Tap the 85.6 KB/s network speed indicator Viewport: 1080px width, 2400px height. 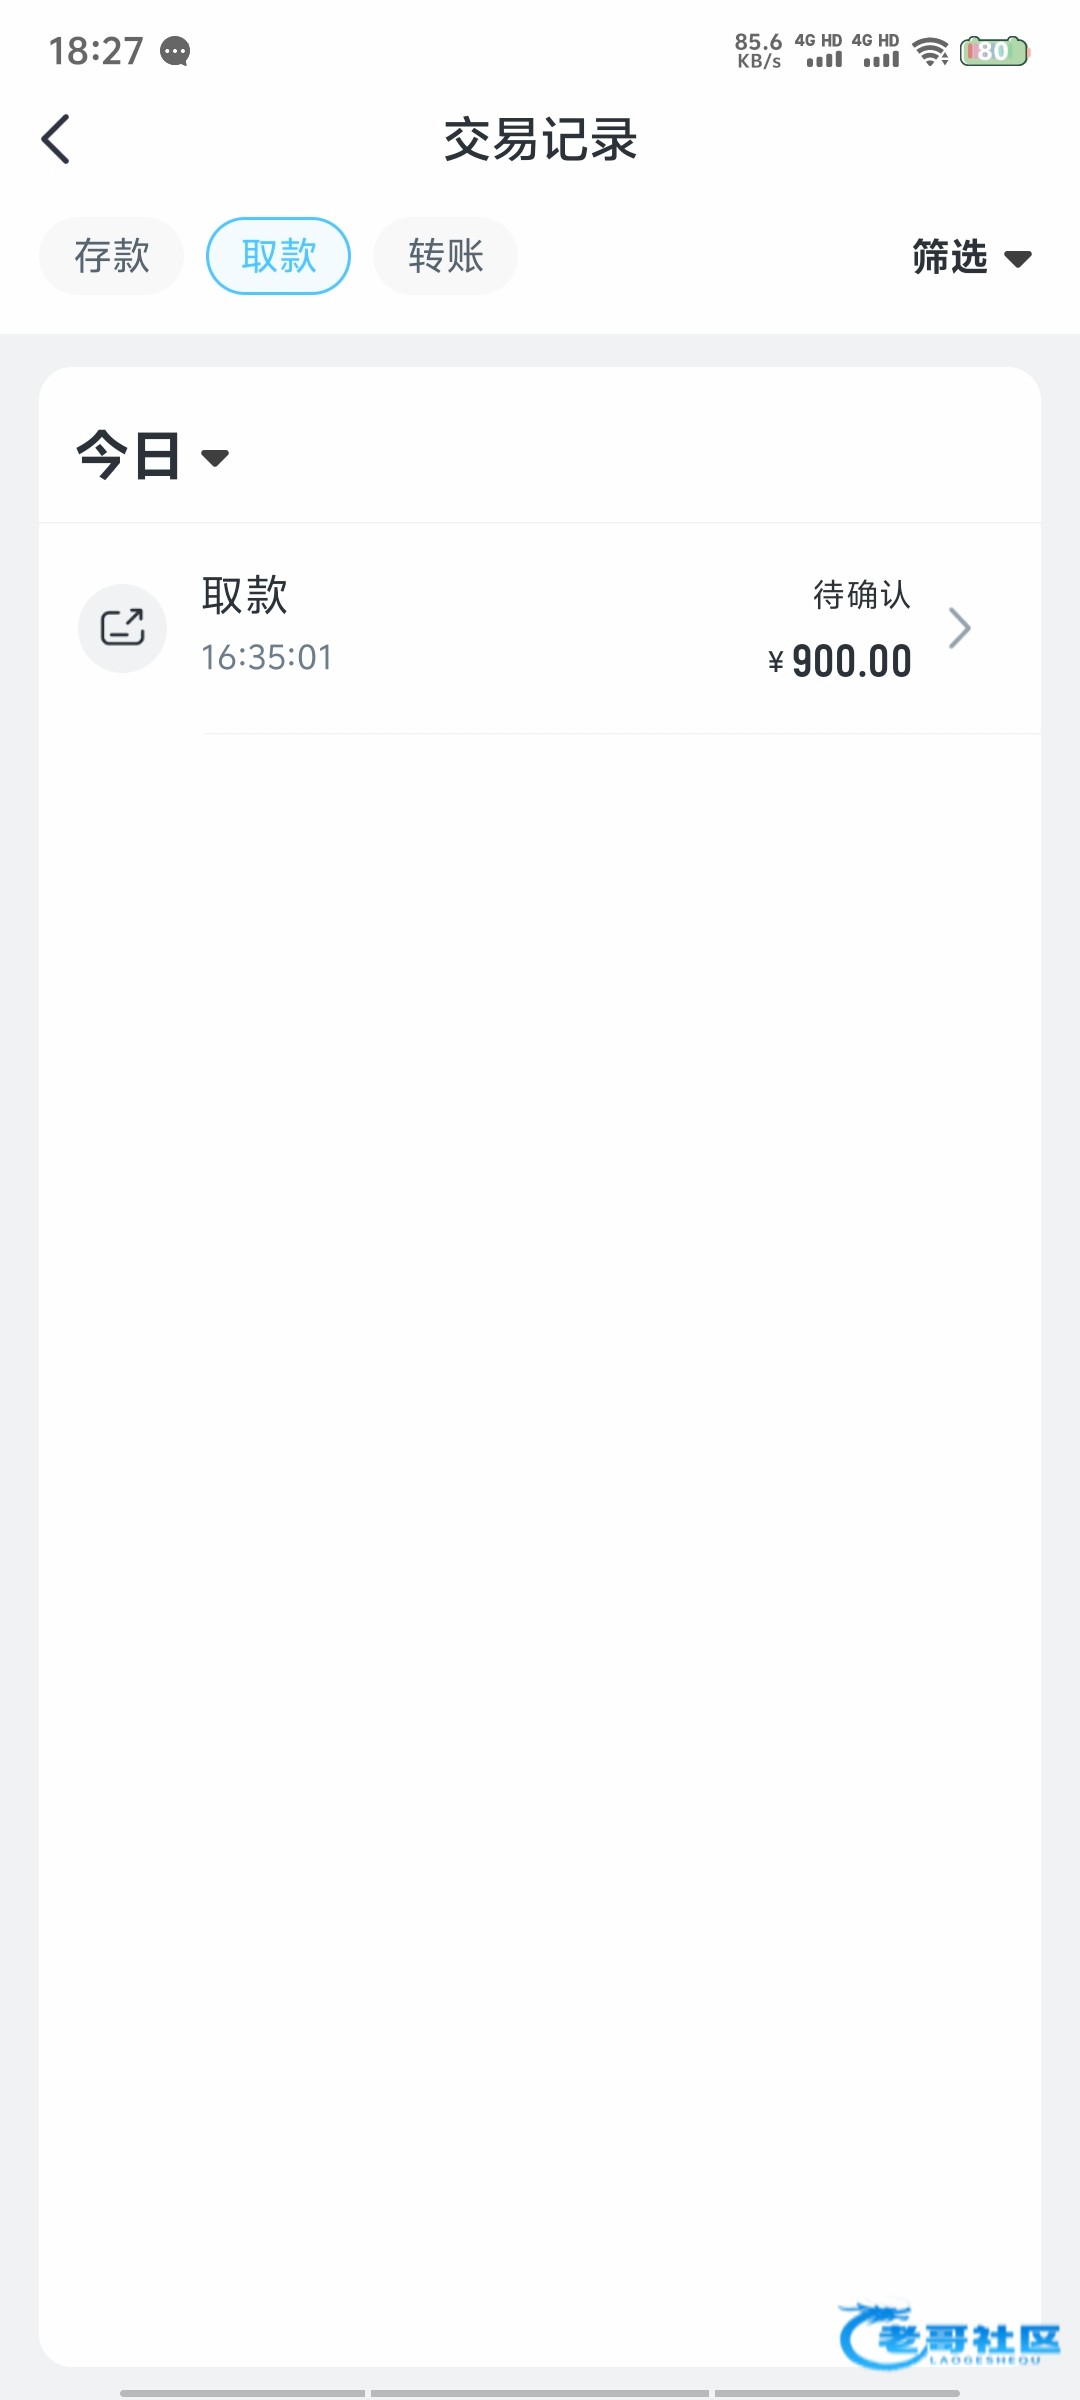[758, 51]
